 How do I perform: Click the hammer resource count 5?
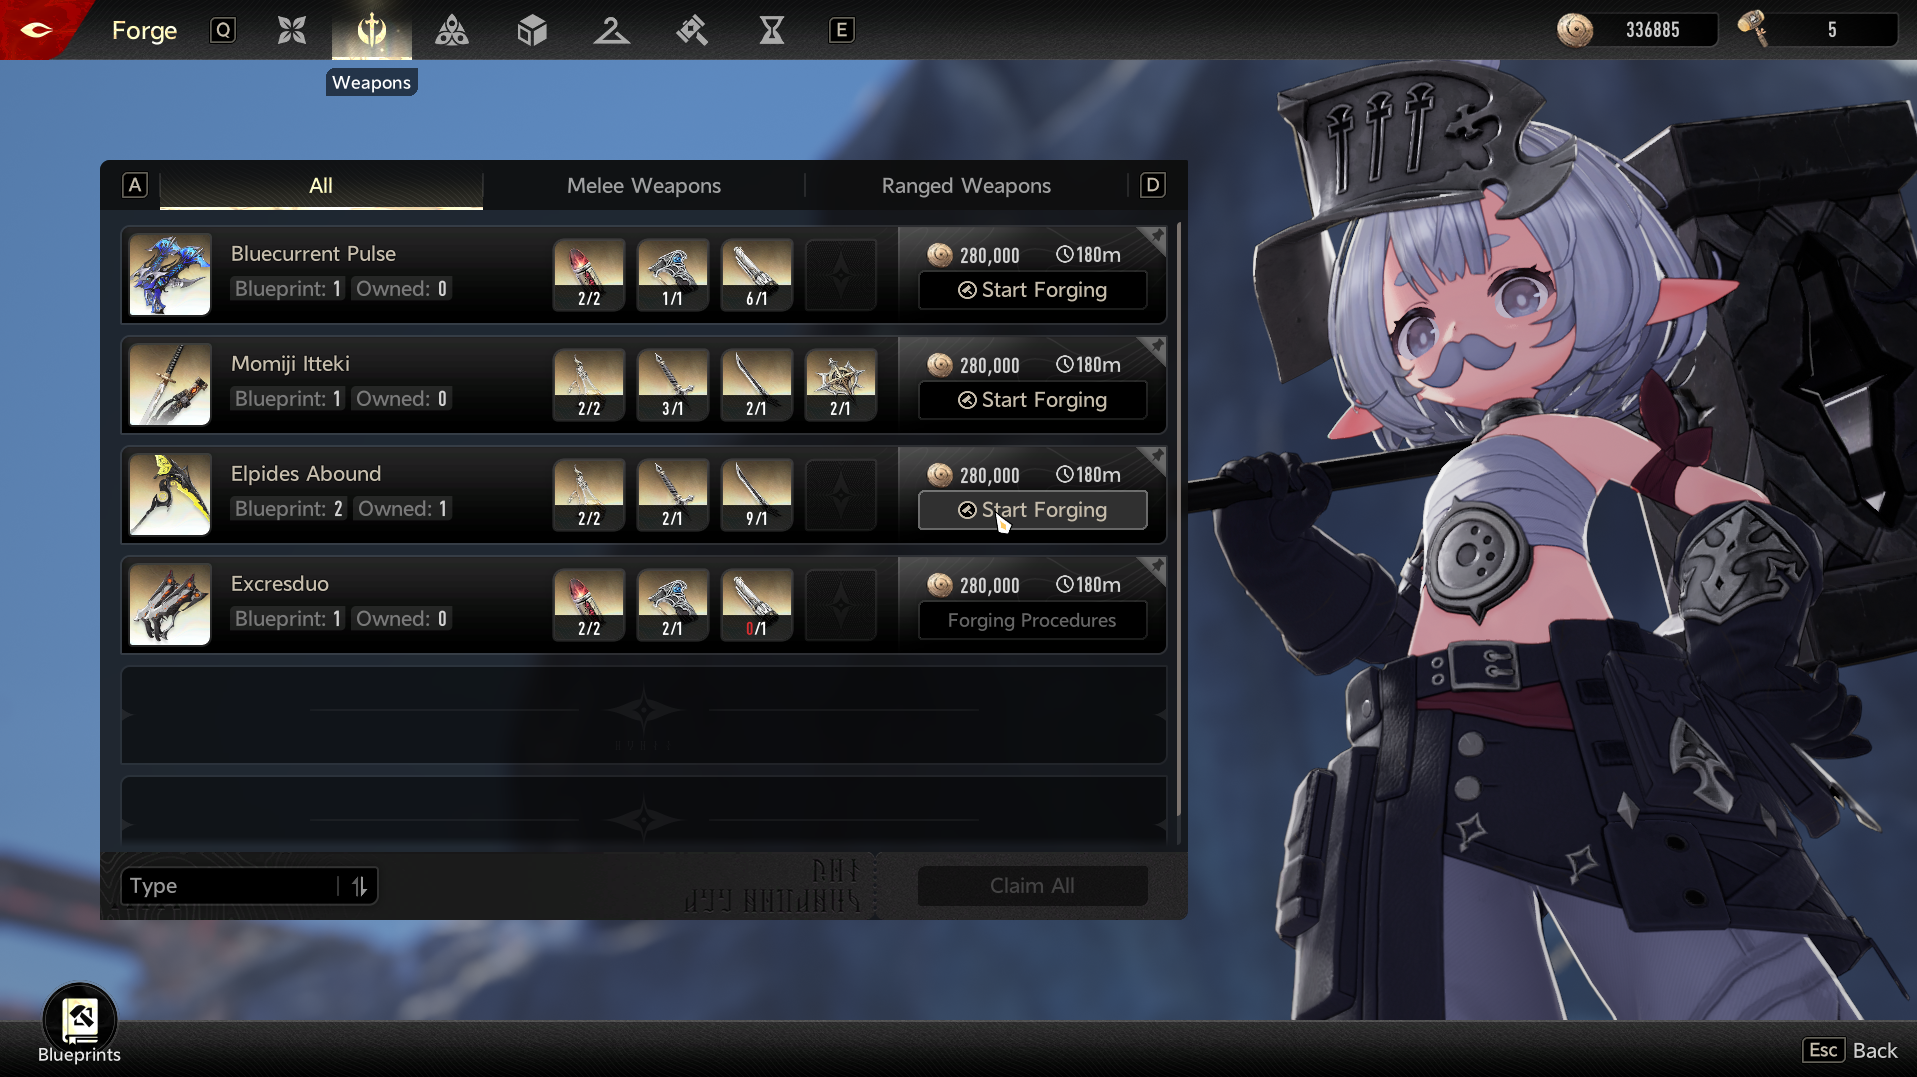1832,30
